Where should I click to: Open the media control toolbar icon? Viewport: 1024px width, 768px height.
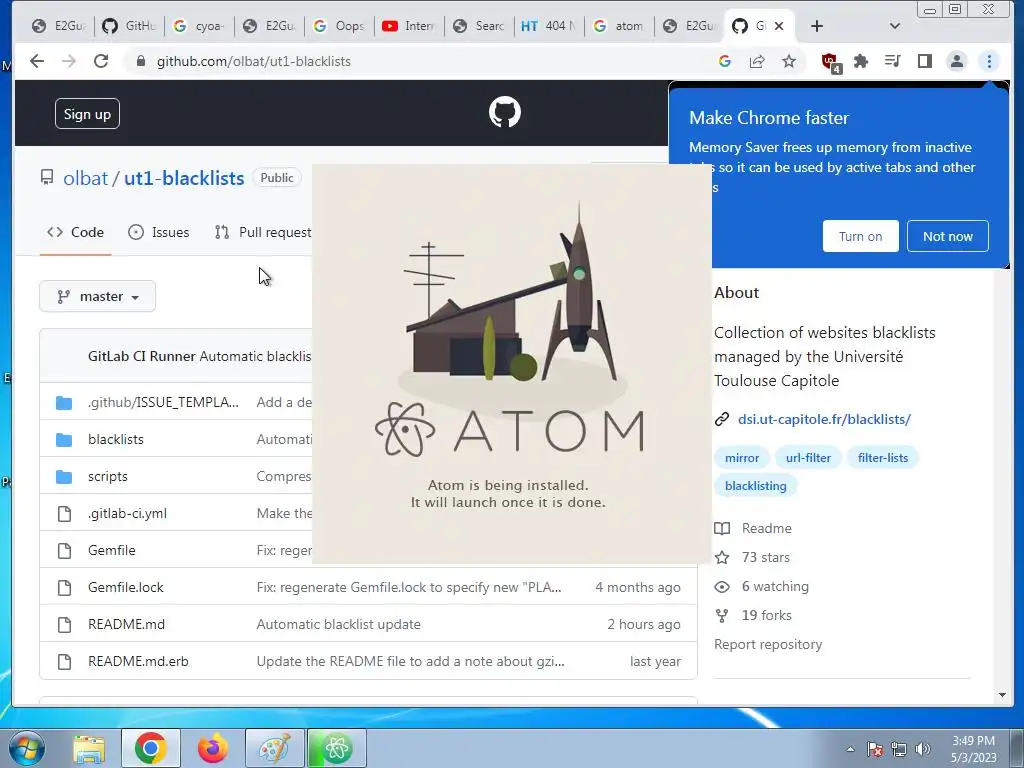point(892,61)
